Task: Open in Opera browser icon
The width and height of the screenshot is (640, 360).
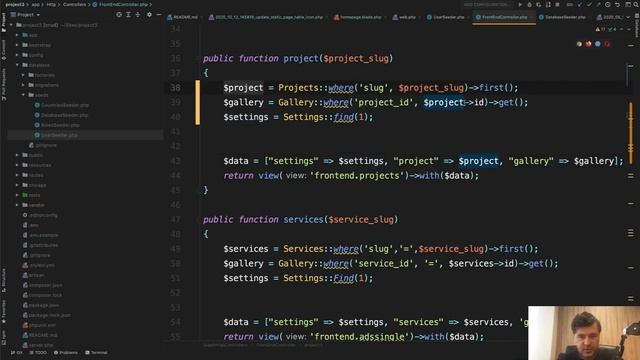Action: pyautogui.click(x=607, y=44)
